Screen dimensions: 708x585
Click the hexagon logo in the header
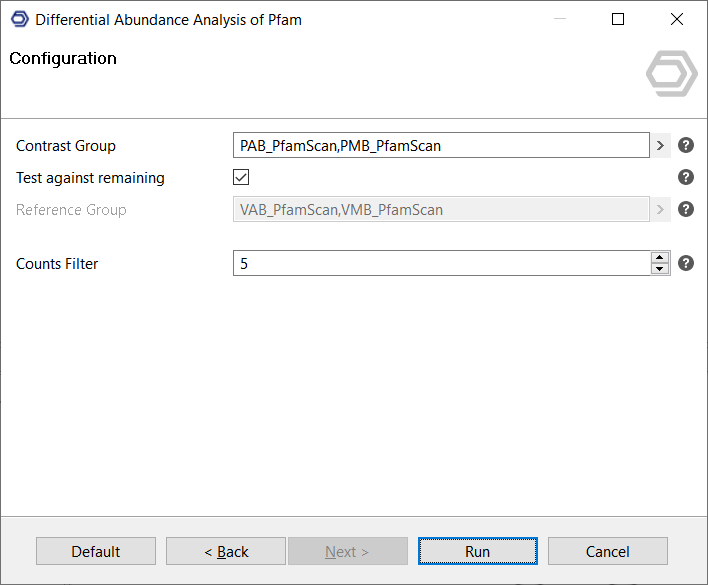pyautogui.click(x=671, y=74)
